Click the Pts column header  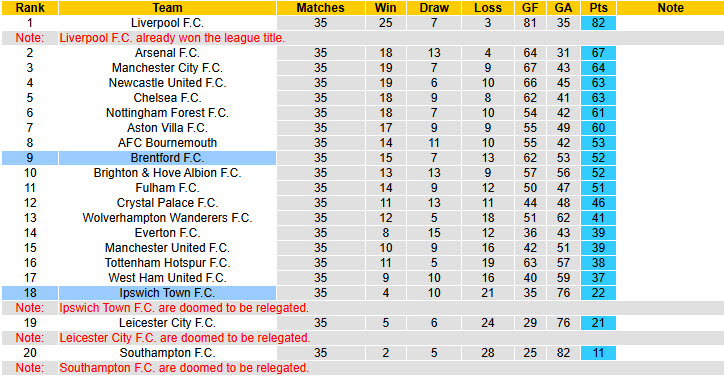pos(598,8)
